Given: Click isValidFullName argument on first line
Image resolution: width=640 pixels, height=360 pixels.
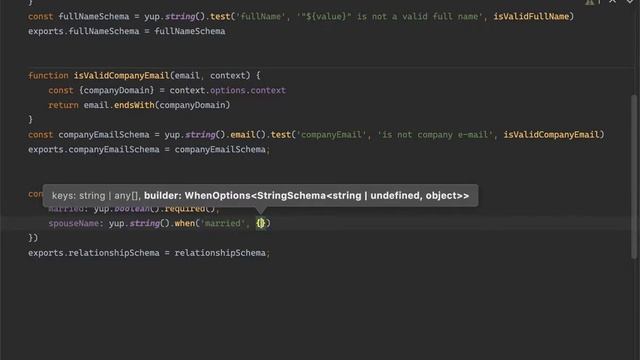Looking at the screenshot, I should (531, 16).
